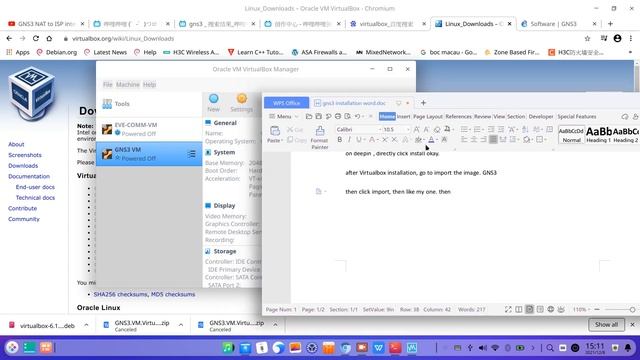Image resolution: width=640 pixels, height=360 pixels.
Task: Click the Format Painter tool
Action: 320,137
